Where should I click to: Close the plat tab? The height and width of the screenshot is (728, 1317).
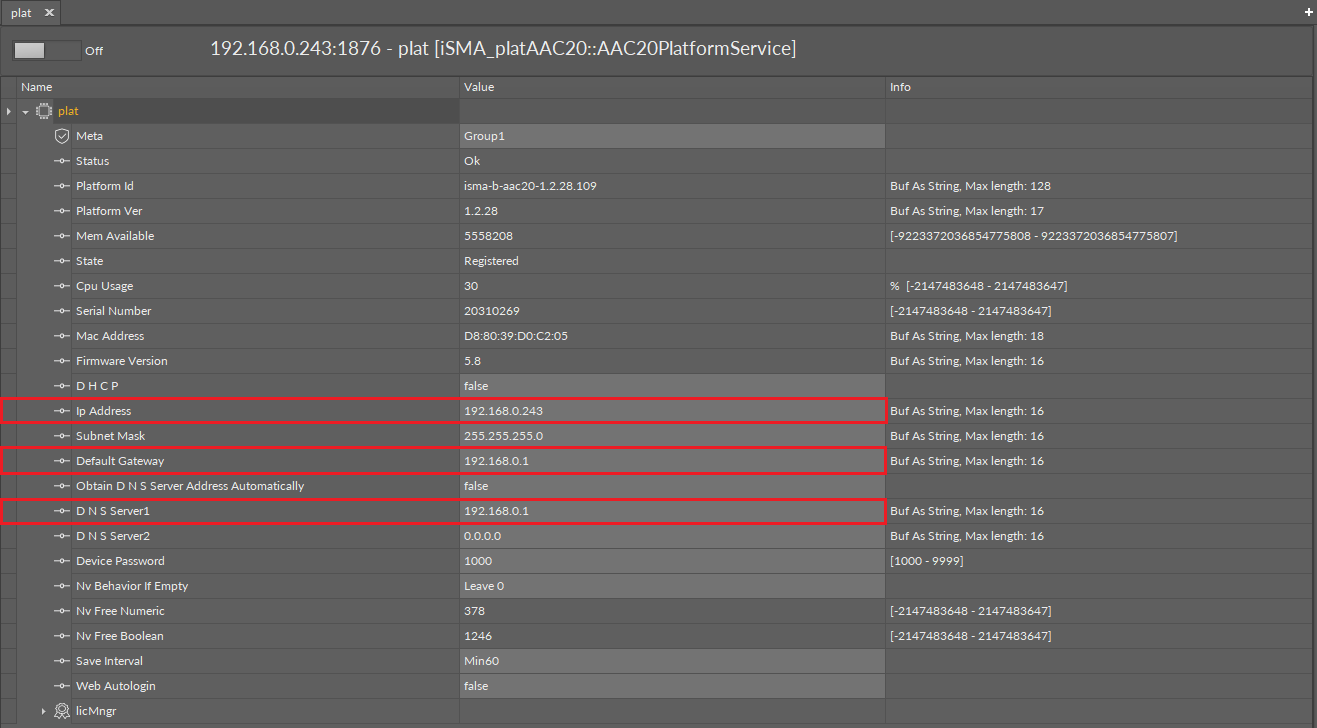click(49, 13)
